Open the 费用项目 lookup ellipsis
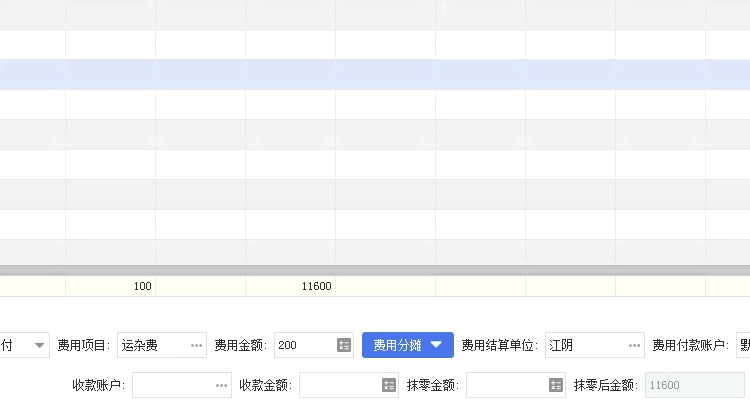Viewport: 750px width, 400px height. [x=196, y=345]
